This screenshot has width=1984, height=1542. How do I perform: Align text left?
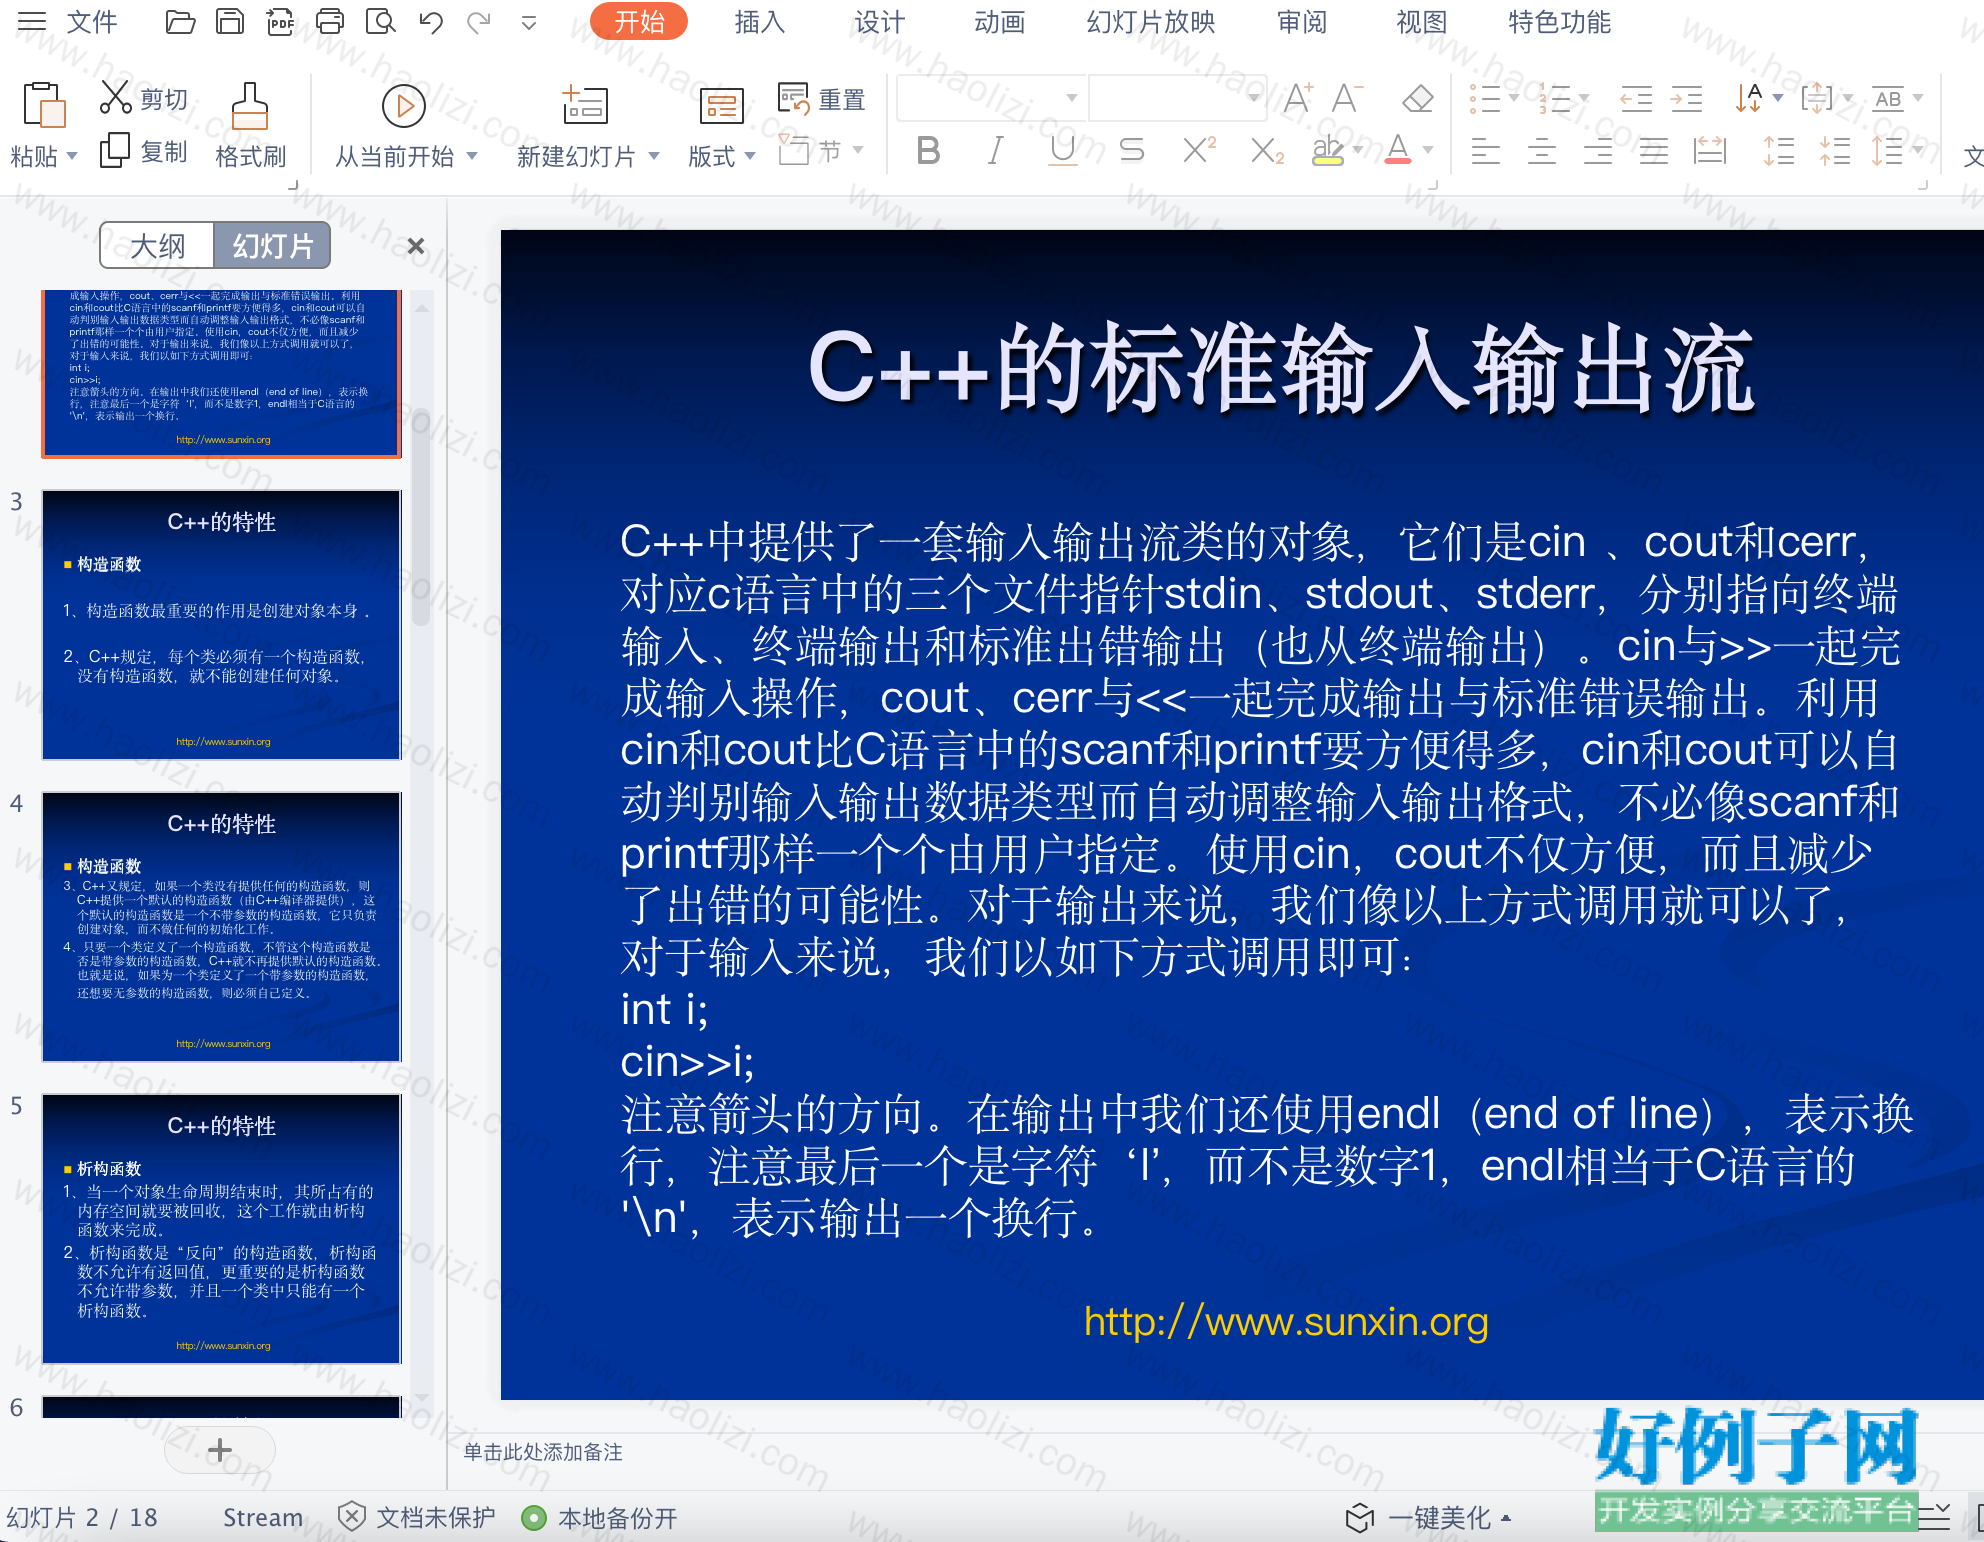coord(1485,151)
